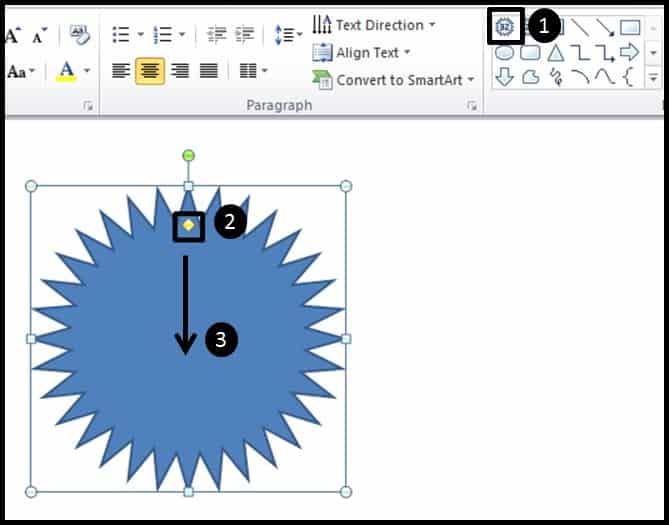Open the Font dialog launcher
Image resolution: width=669 pixels, height=525 pixels.
(x=88, y=106)
